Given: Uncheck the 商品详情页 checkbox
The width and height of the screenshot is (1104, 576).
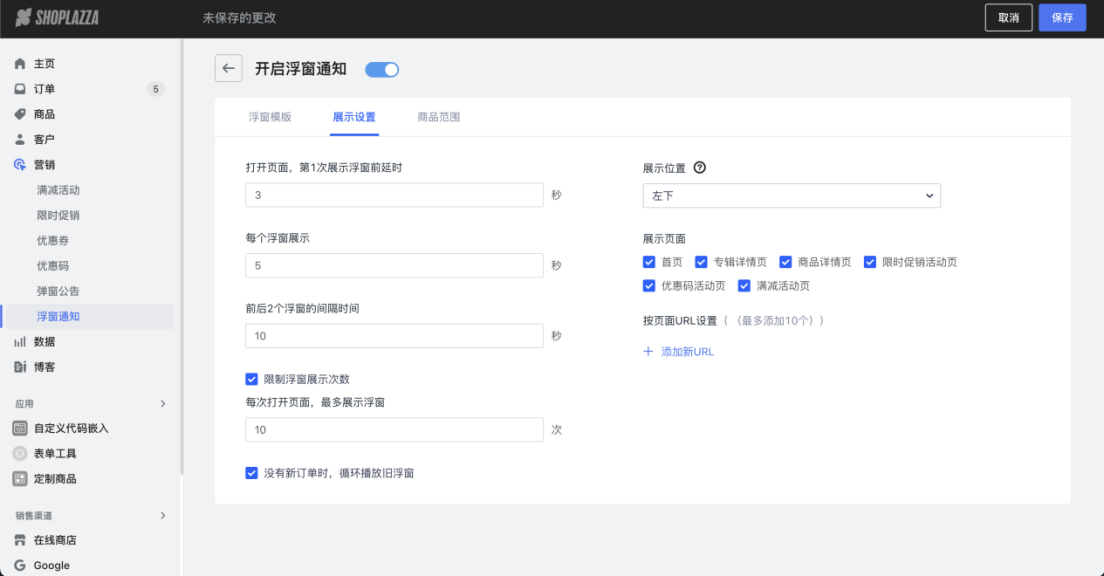Looking at the screenshot, I should click(786, 262).
